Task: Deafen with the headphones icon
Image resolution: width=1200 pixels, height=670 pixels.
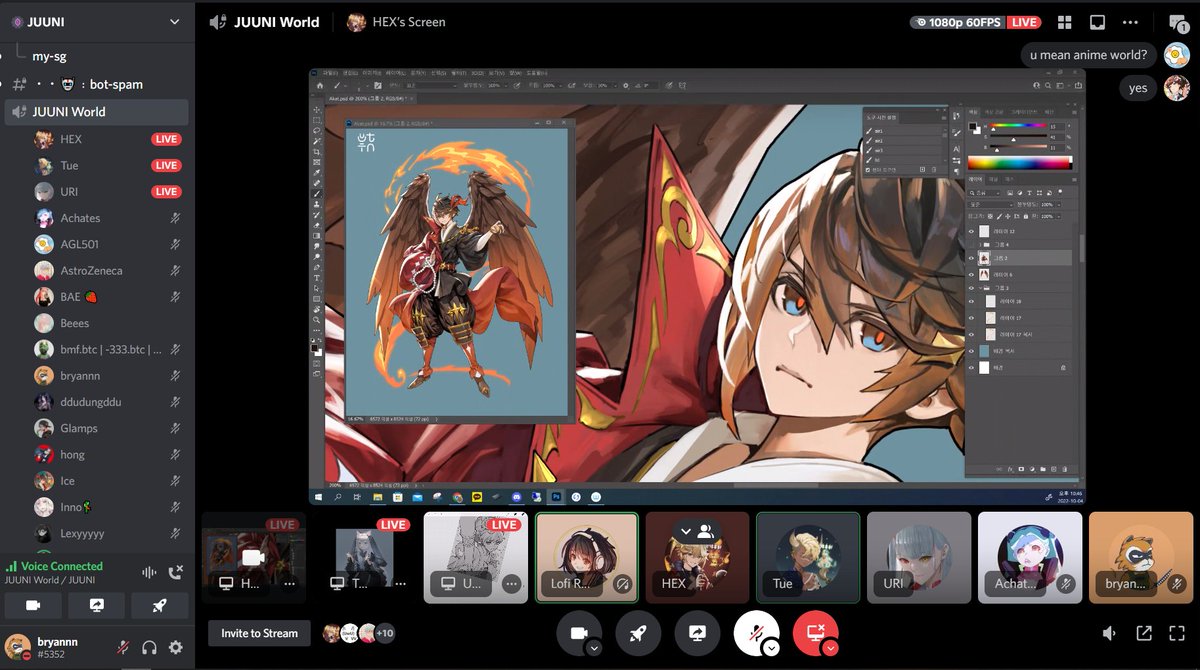Action: (x=150, y=647)
